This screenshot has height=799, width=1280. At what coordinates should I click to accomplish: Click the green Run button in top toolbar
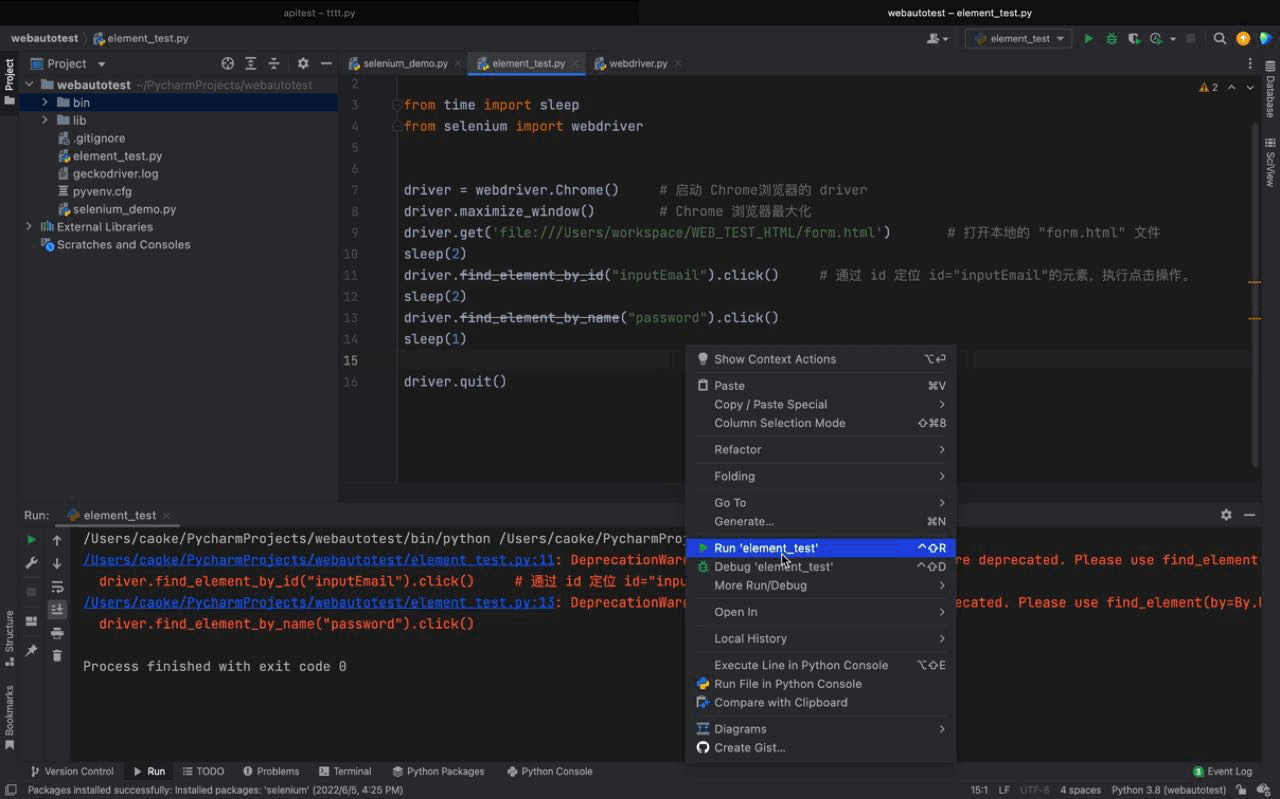pos(1089,39)
